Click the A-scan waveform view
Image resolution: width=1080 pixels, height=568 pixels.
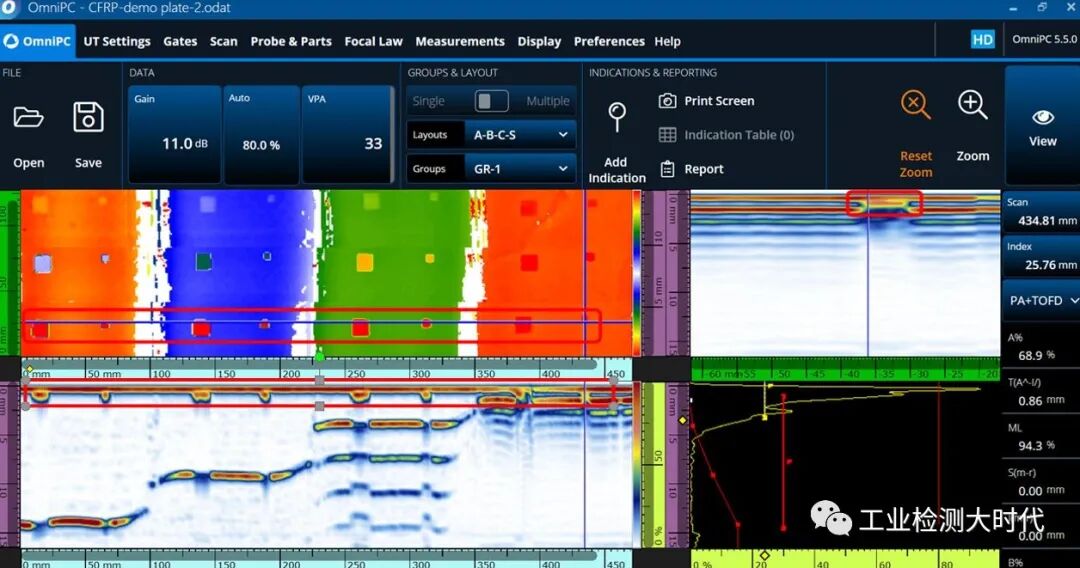pyautogui.click(x=845, y=465)
